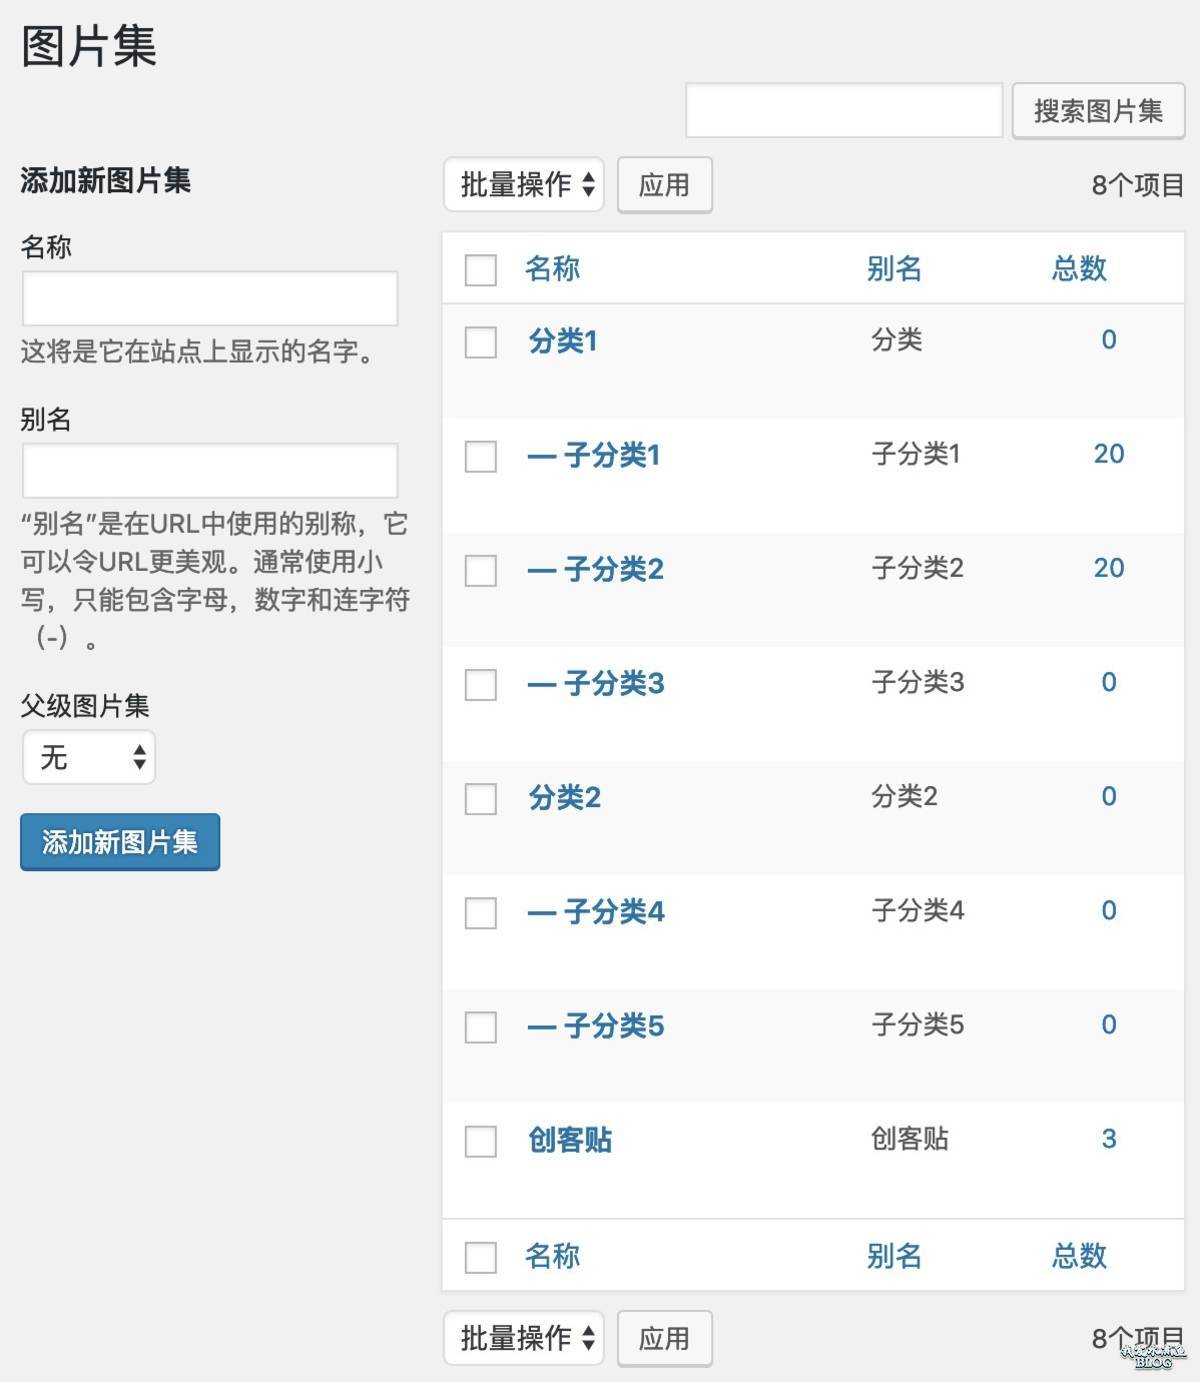Sort by the 别名 column header
Image resolution: width=1200 pixels, height=1382 pixels.
894,269
